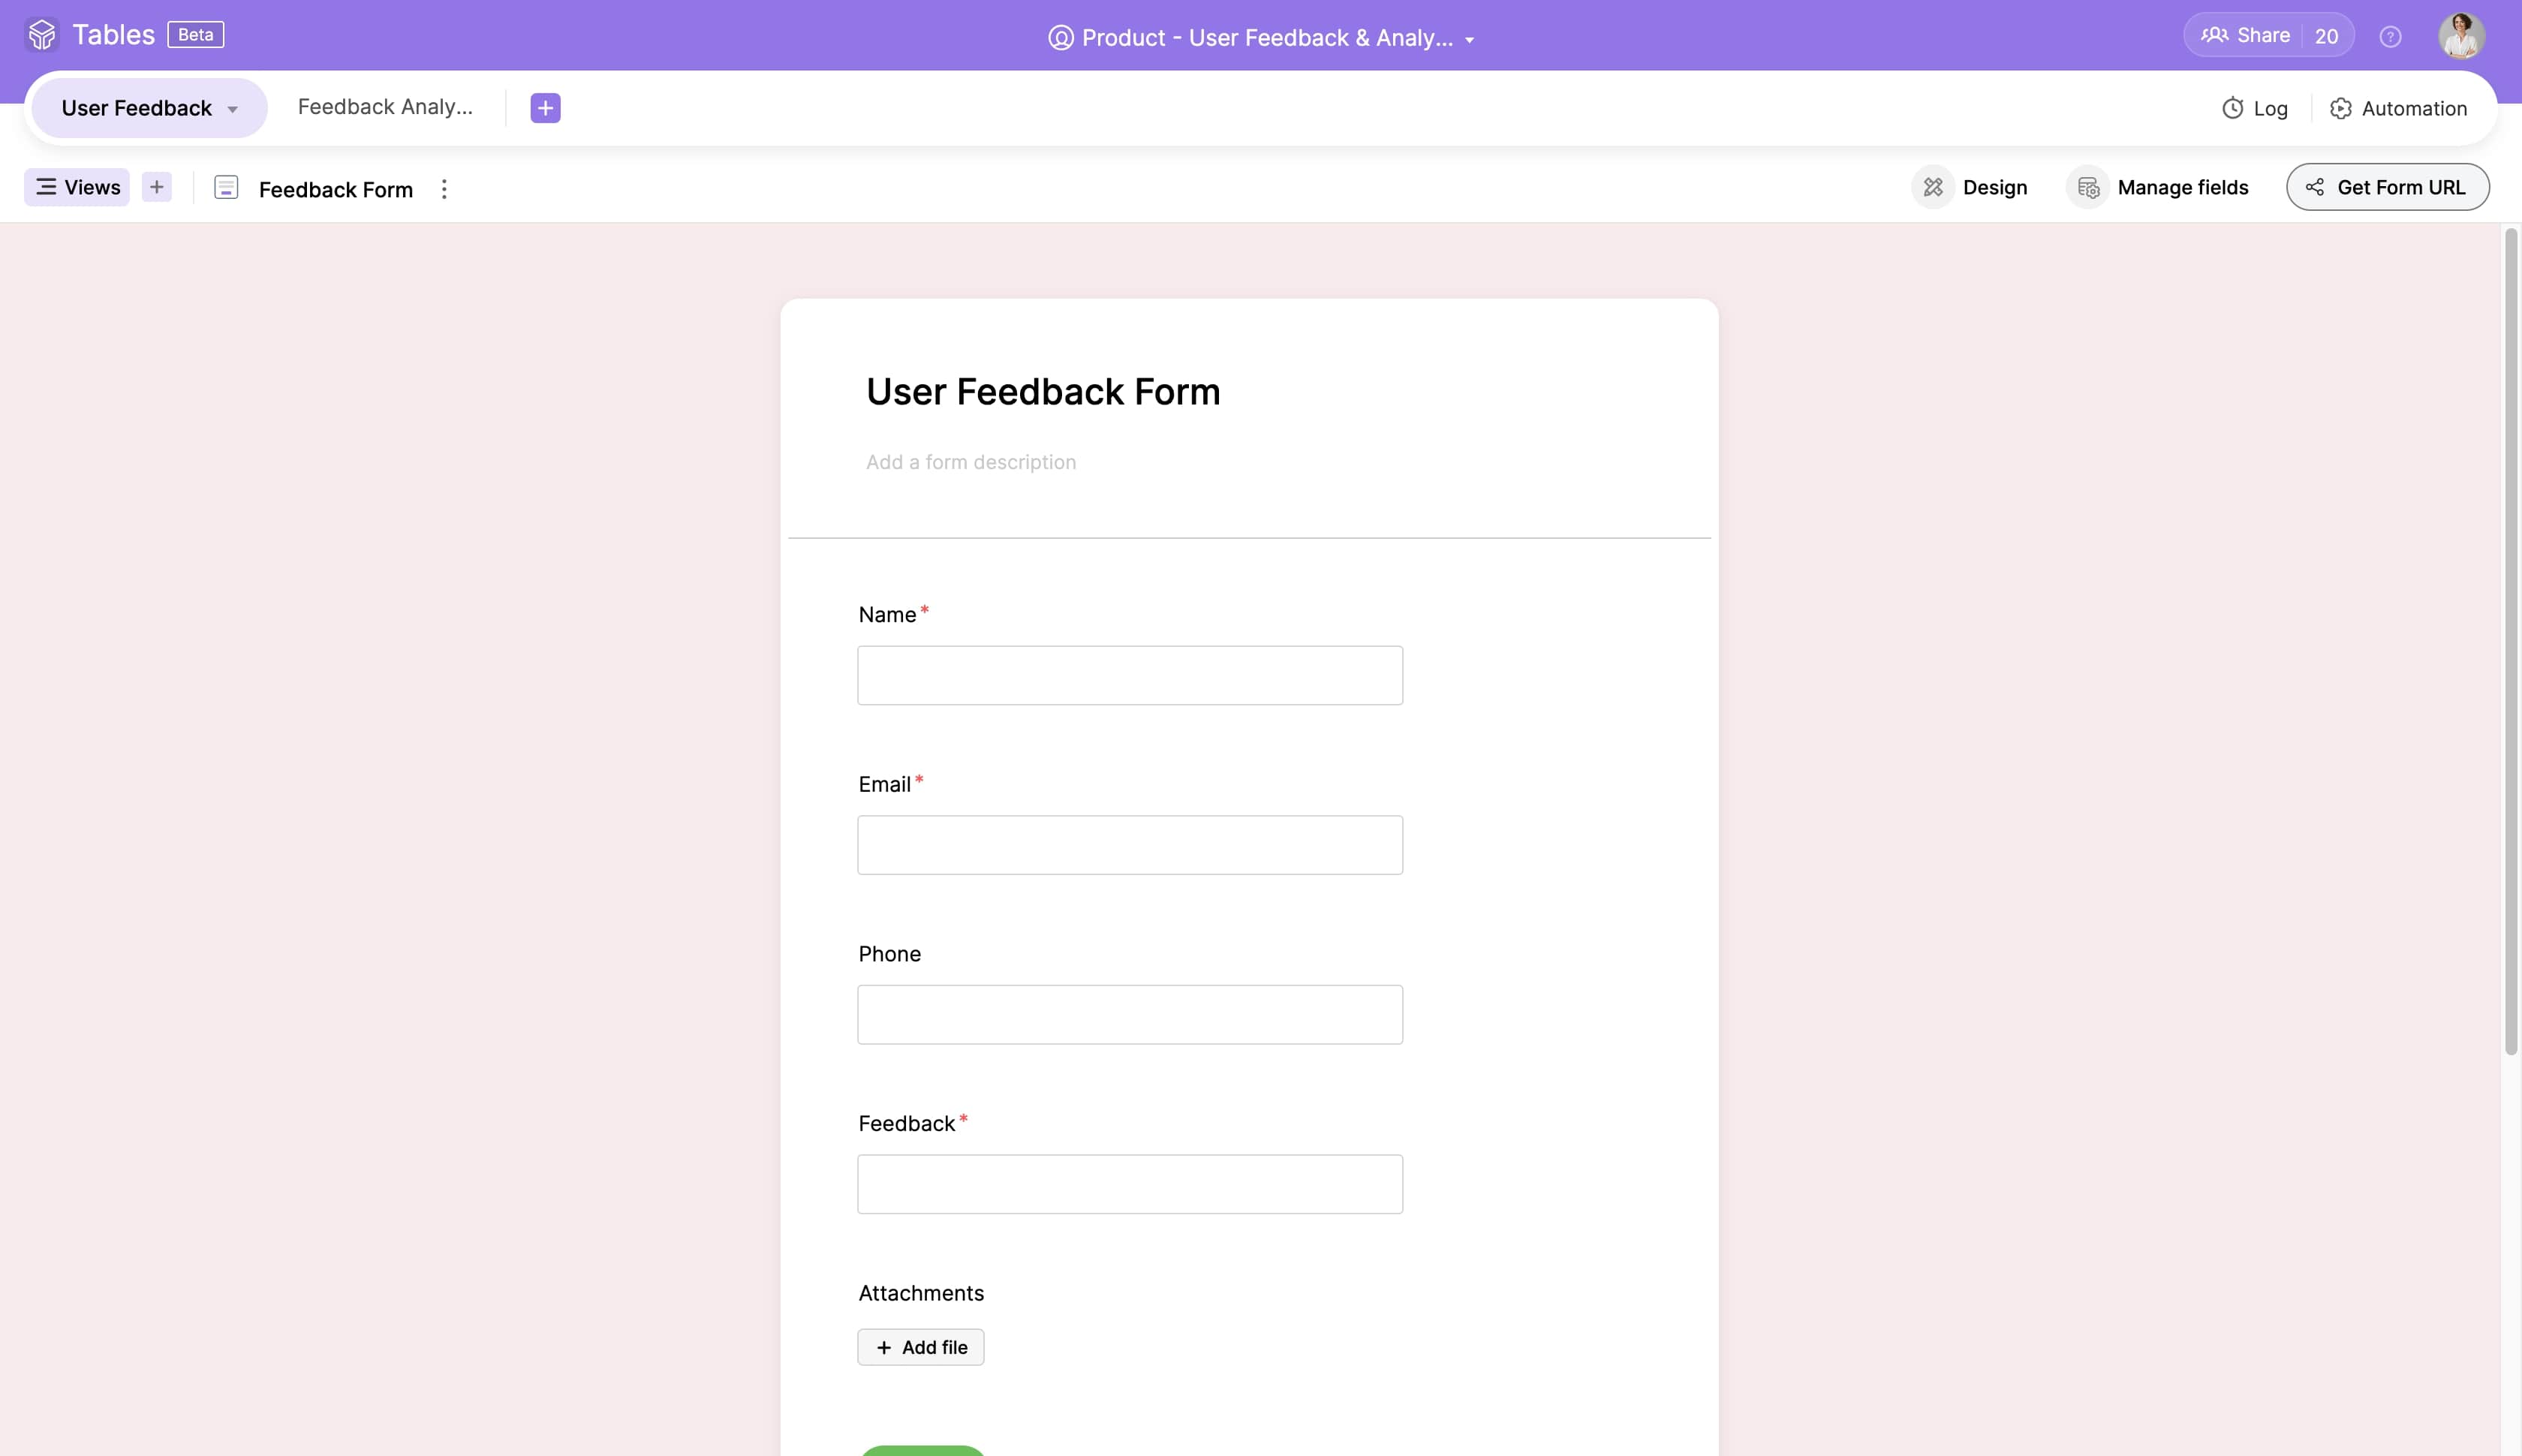Toggle the Views list panel
The width and height of the screenshot is (2522, 1456).
point(77,187)
